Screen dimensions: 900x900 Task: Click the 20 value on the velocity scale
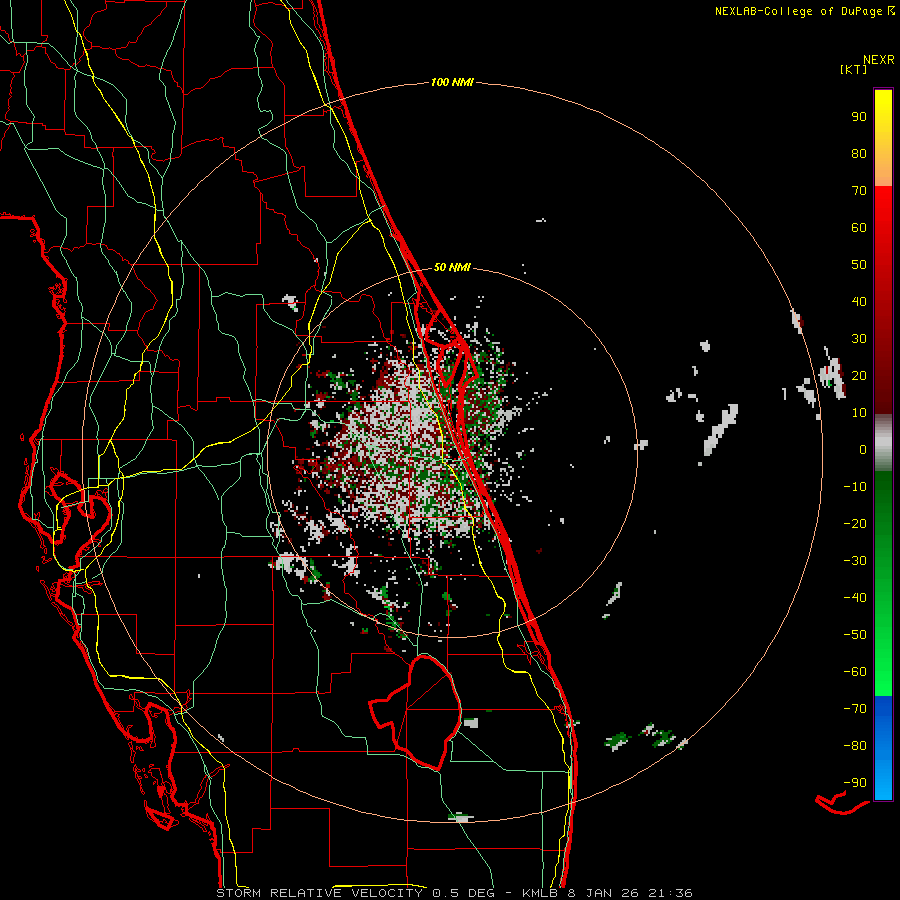859,375
